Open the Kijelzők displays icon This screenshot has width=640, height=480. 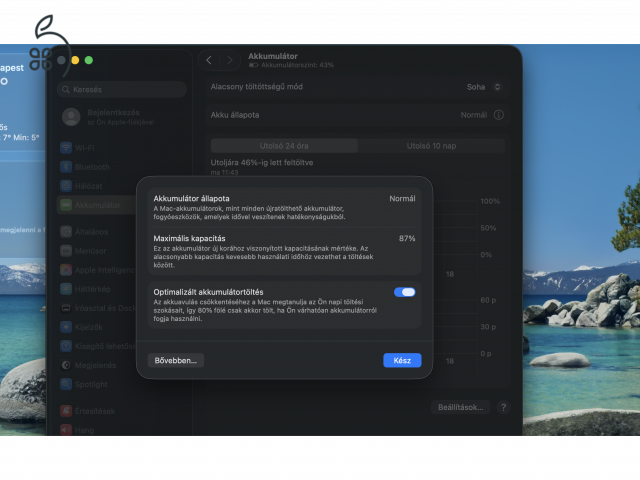coord(66,327)
